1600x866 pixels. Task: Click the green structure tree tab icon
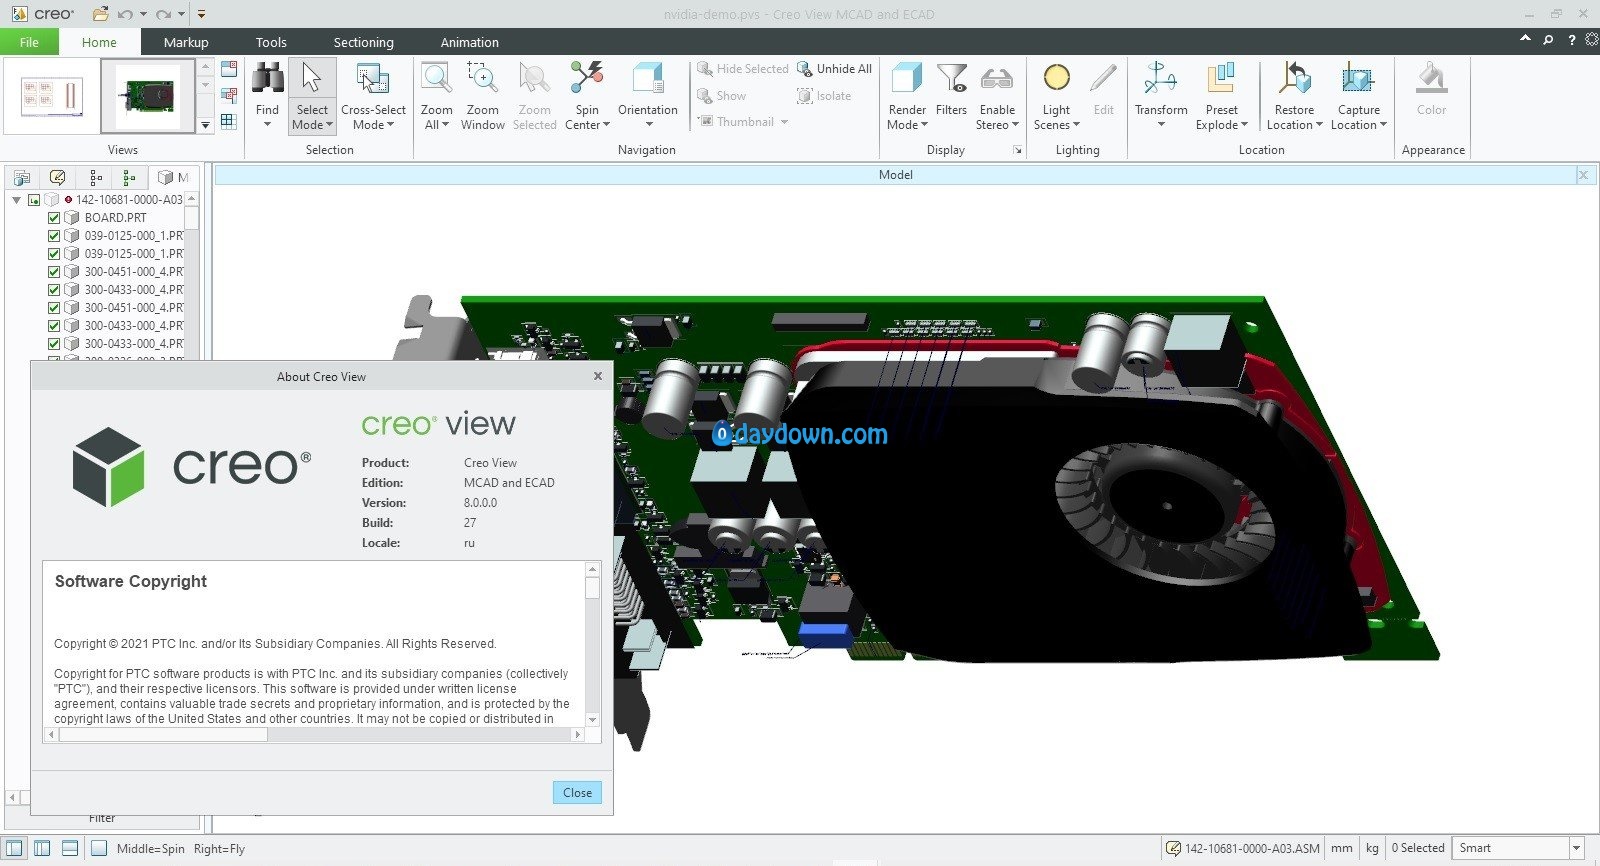(129, 178)
